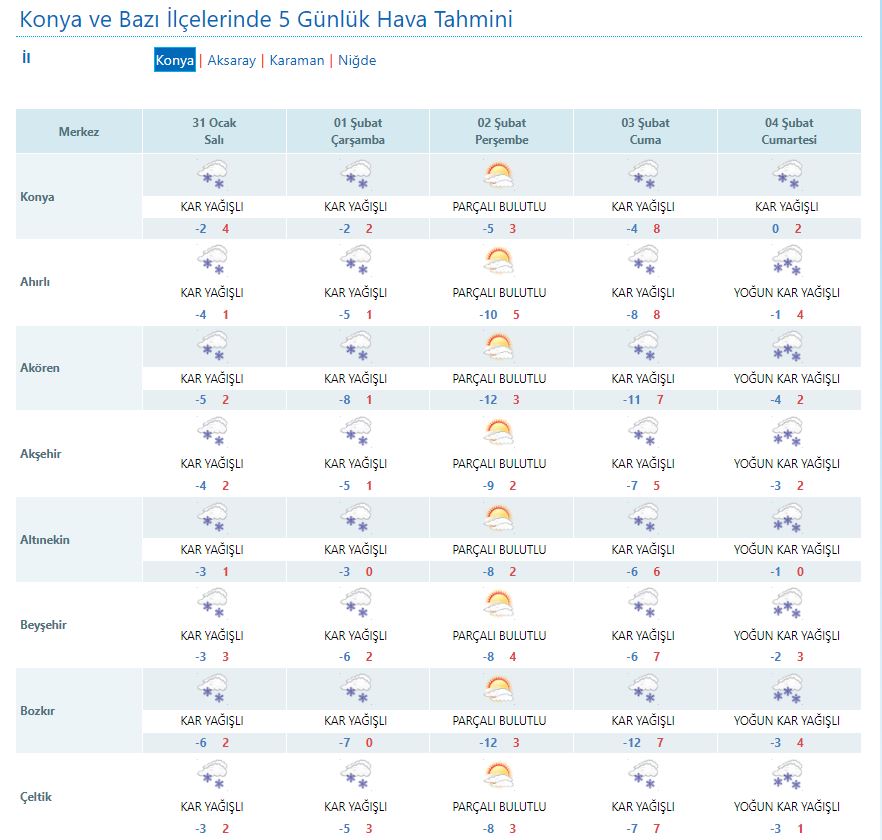Click Çeltik's partly cloudy icon for 02 Şubat
882x840 pixels.
[498, 776]
